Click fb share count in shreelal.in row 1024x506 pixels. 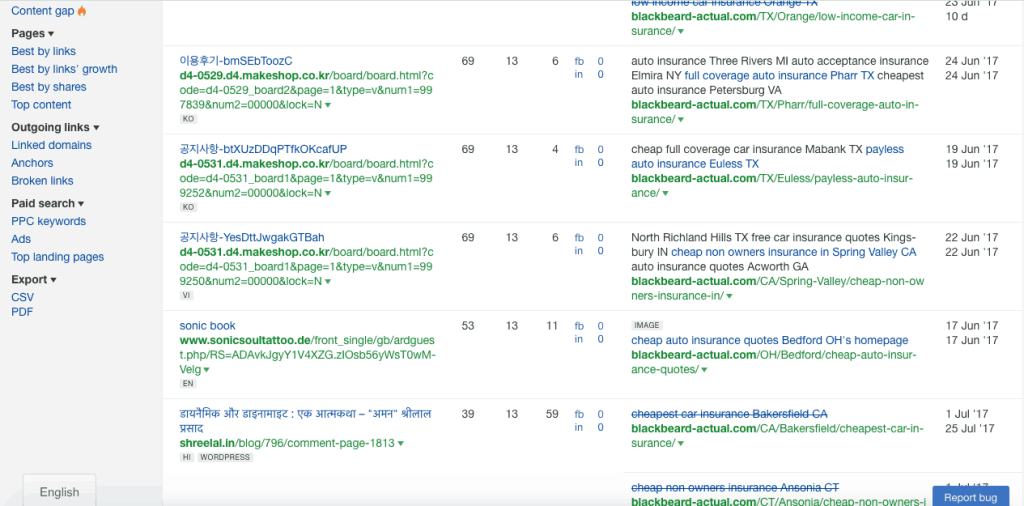pos(600,414)
